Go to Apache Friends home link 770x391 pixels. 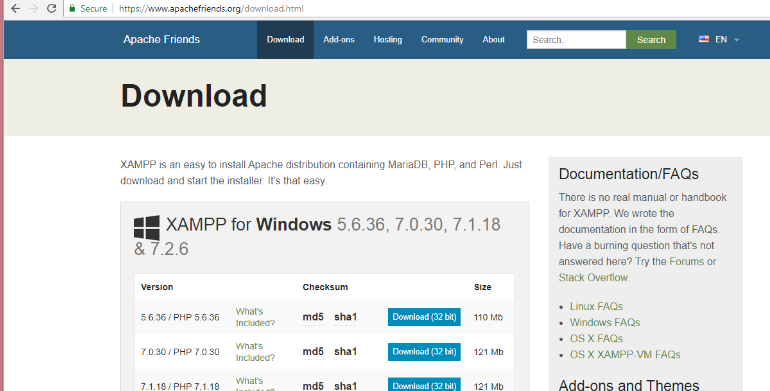[162, 39]
